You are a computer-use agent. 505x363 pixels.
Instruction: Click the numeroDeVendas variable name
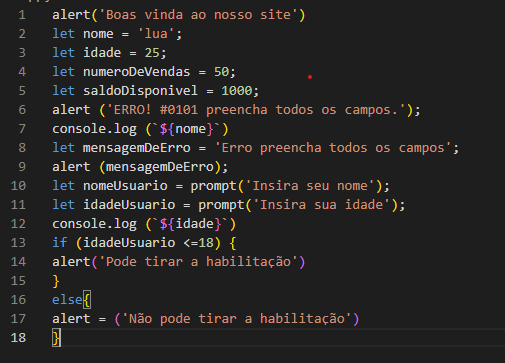point(137,72)
